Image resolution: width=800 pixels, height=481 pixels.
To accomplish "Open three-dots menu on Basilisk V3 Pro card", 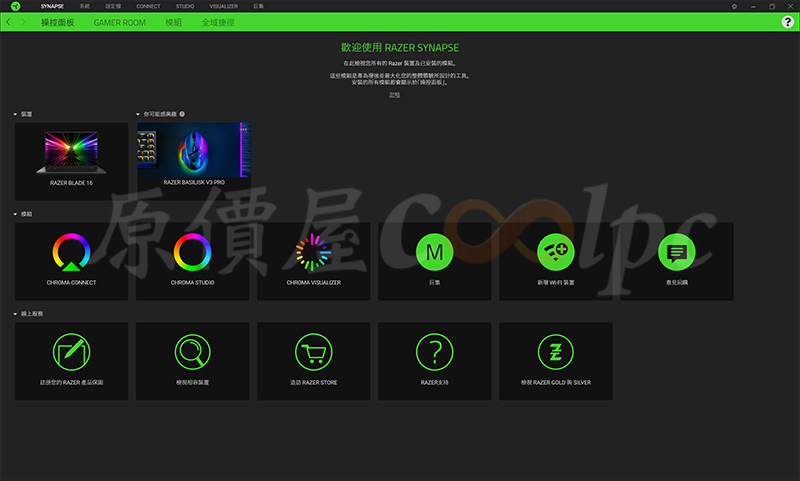I will coord(243,129).
